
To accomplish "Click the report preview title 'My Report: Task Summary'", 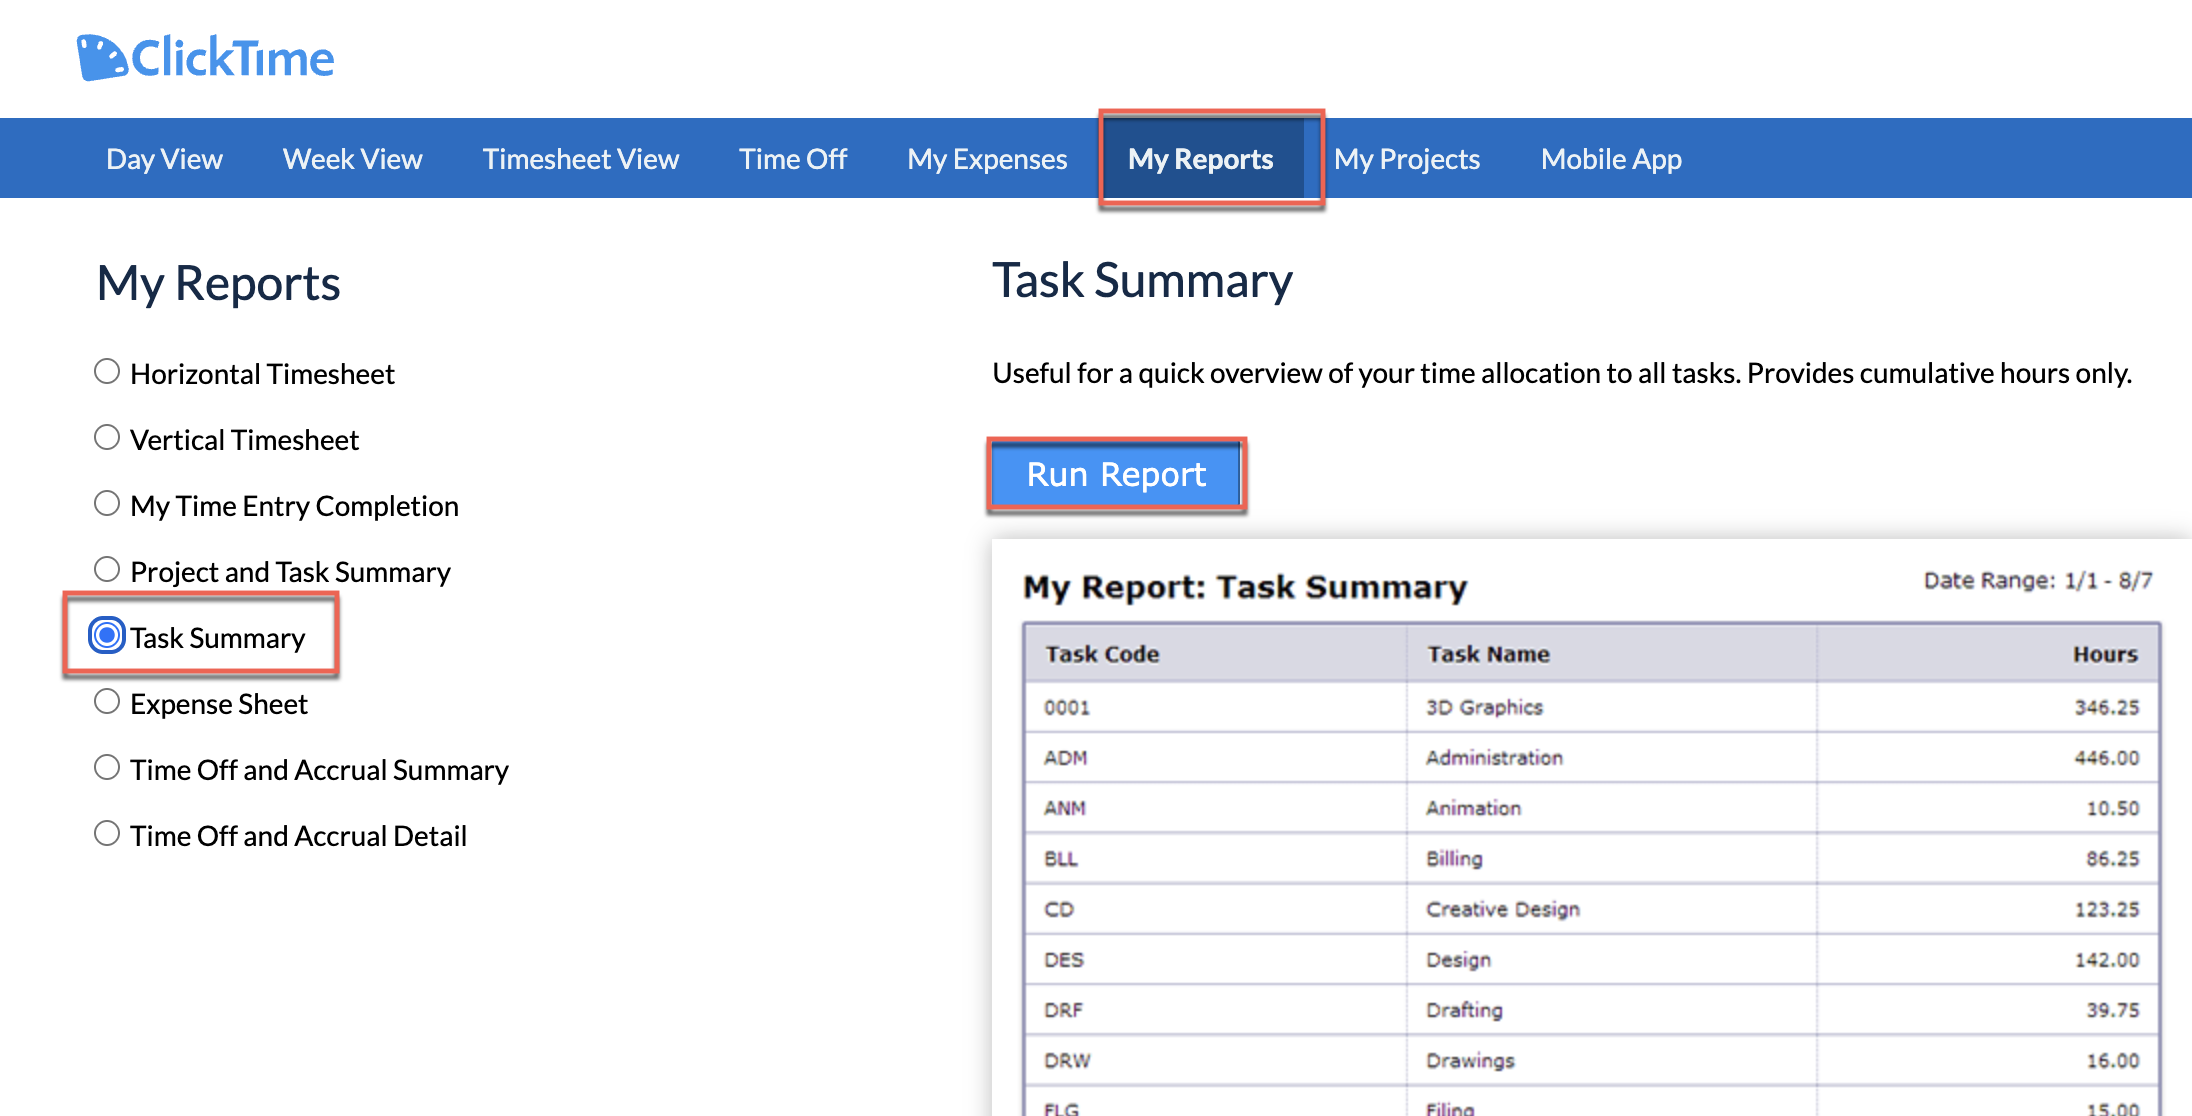I will click(1245, 587).
